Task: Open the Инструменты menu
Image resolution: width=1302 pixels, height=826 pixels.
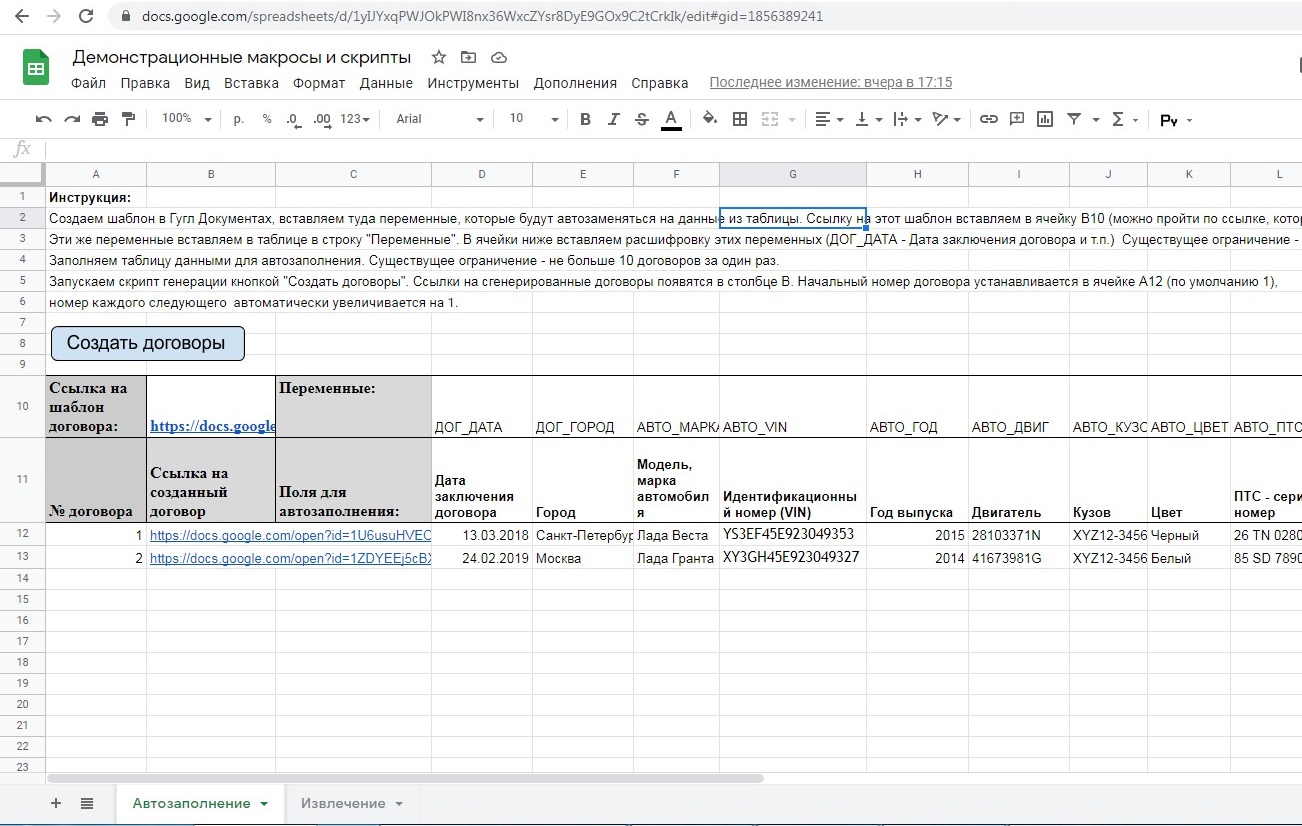Action: point(473,83)
